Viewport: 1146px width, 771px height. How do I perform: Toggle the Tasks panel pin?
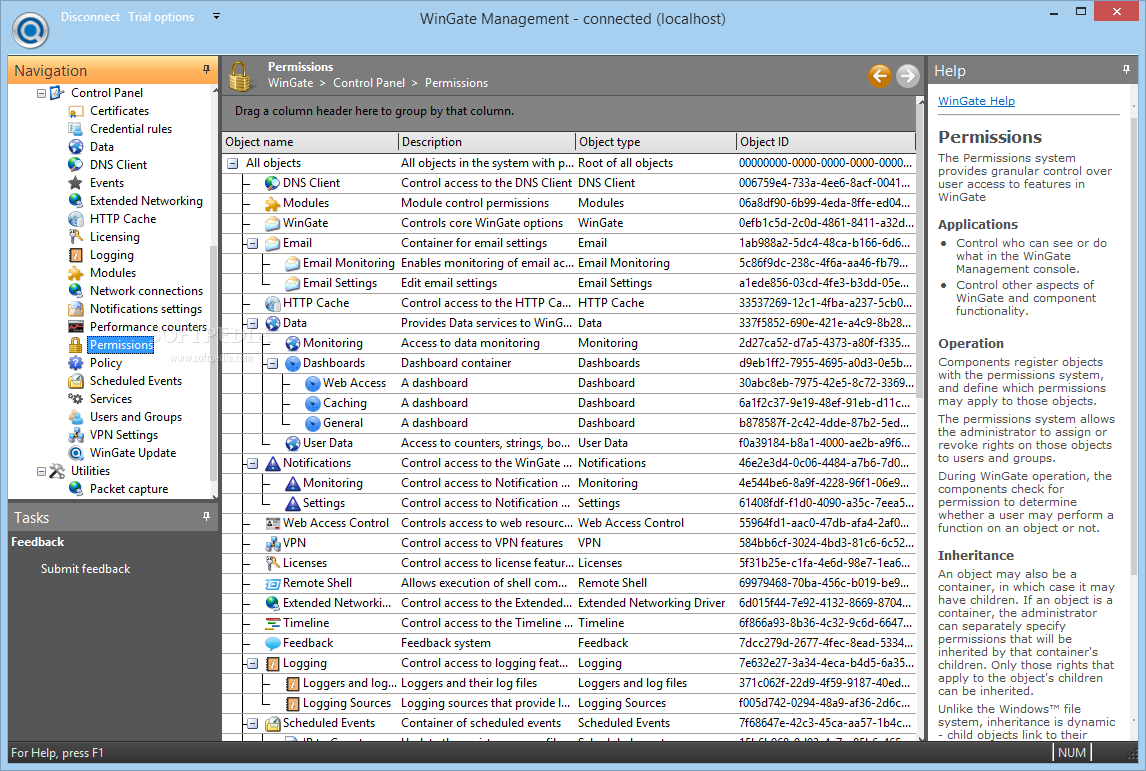click(206, 517)
